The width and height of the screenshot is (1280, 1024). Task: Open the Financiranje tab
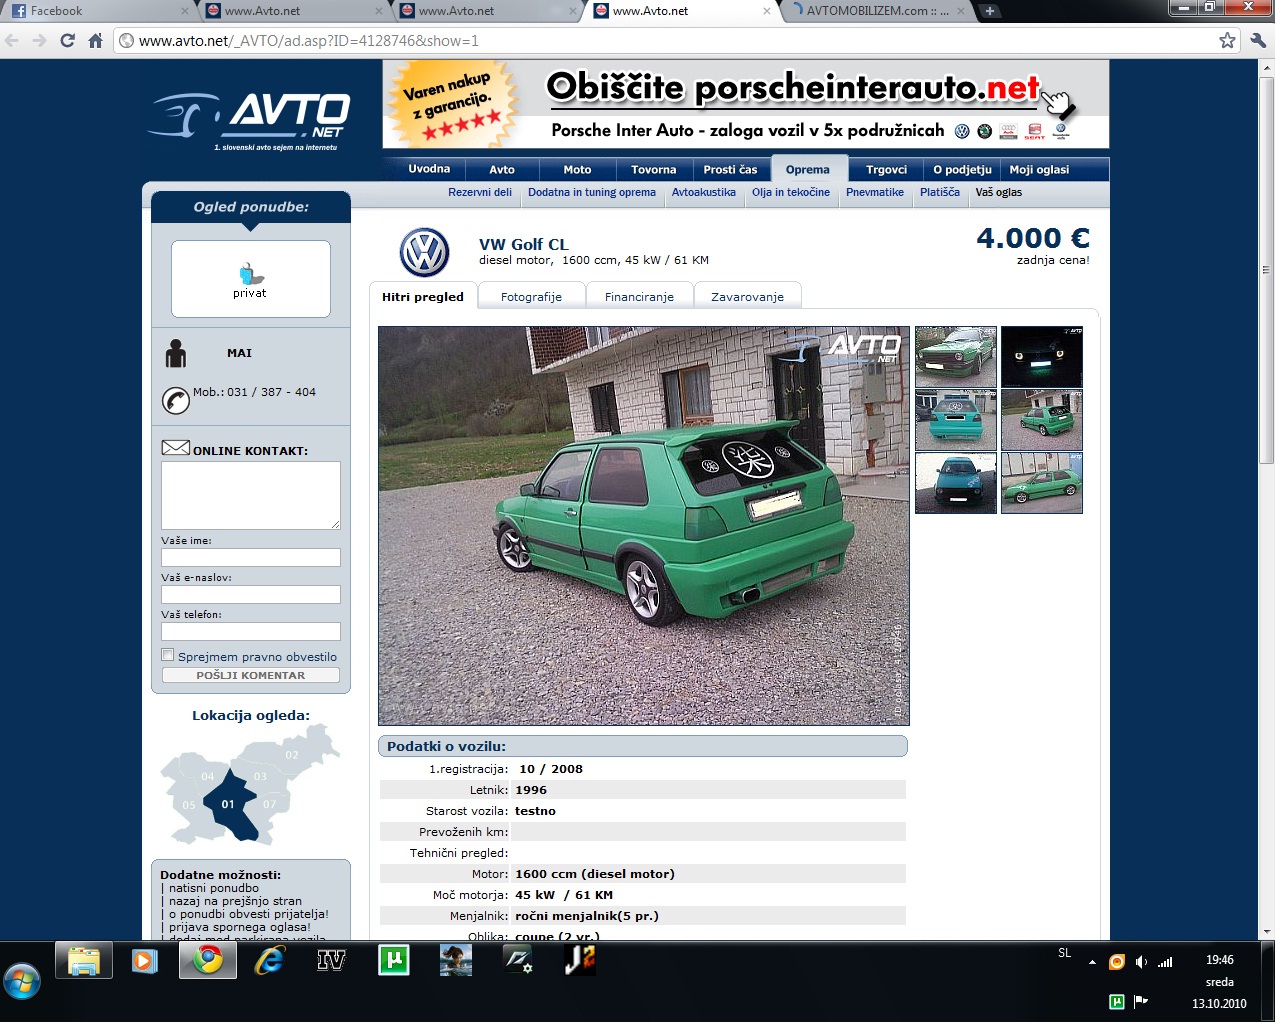(639, 297)
